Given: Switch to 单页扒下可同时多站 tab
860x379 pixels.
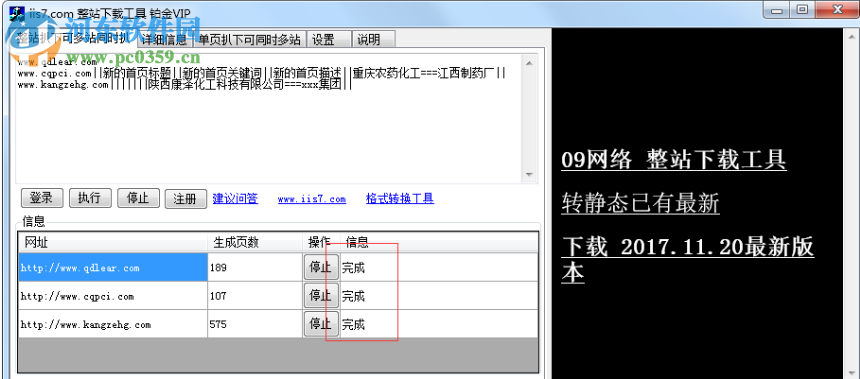Looking at the screenshot, I should pos(249,39).
